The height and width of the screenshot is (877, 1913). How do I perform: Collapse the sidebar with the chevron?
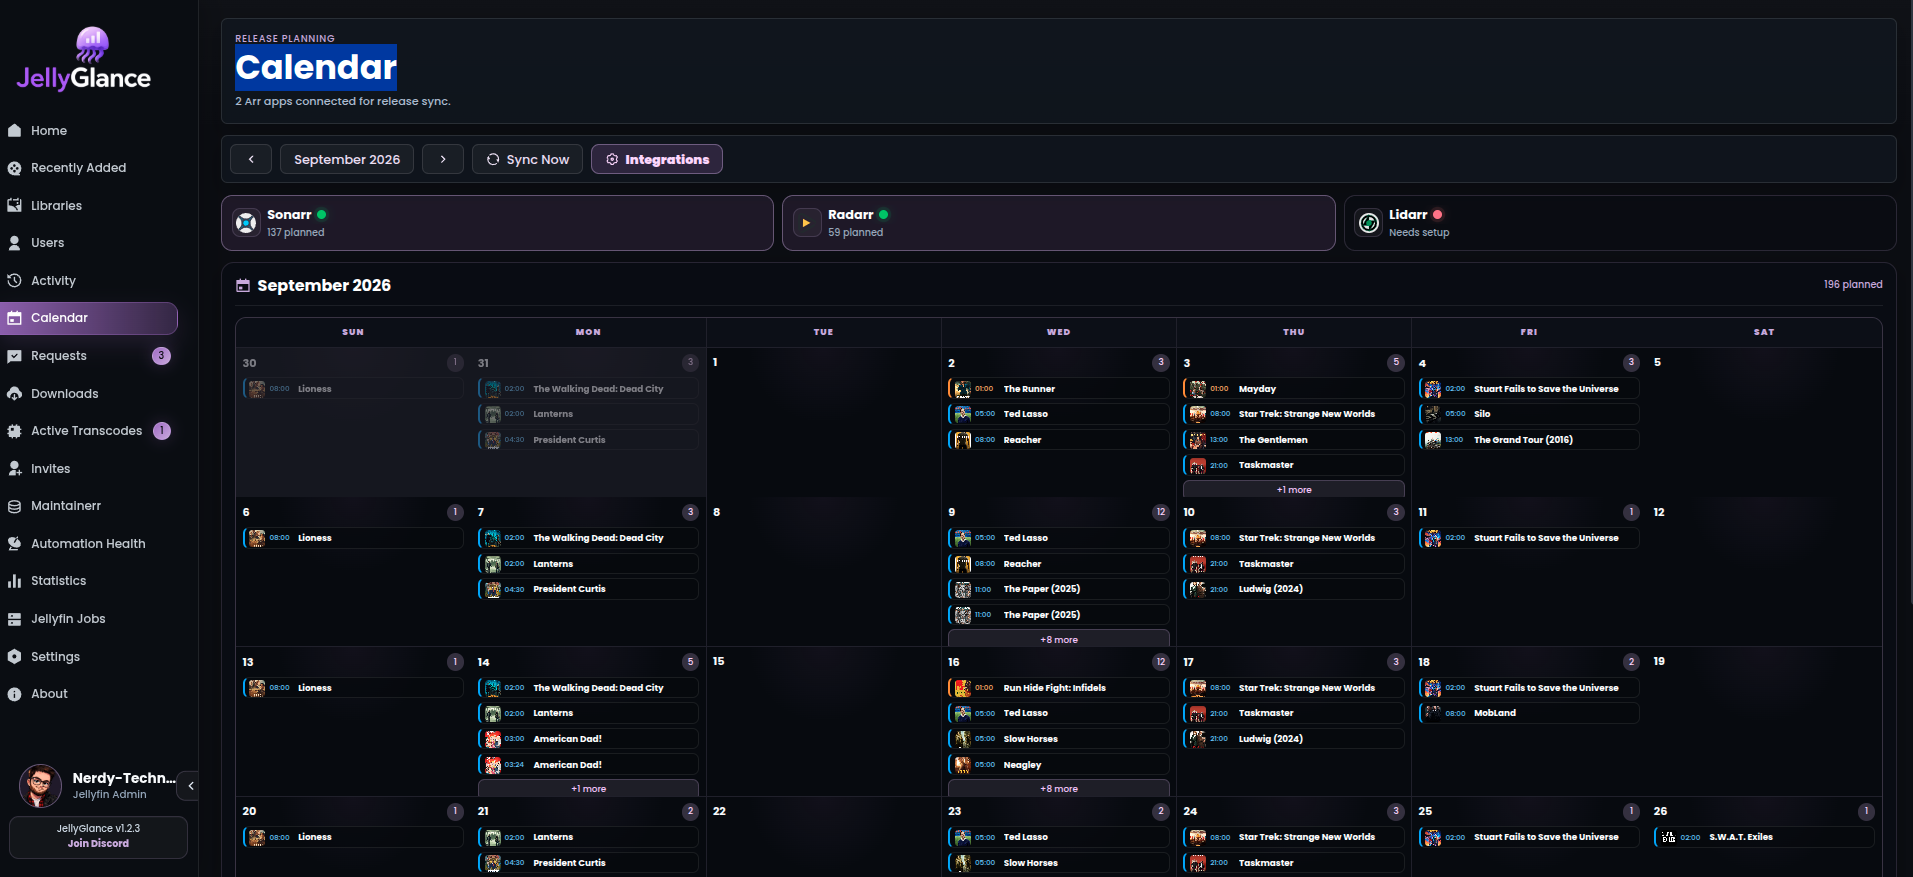tap(190, 786)
